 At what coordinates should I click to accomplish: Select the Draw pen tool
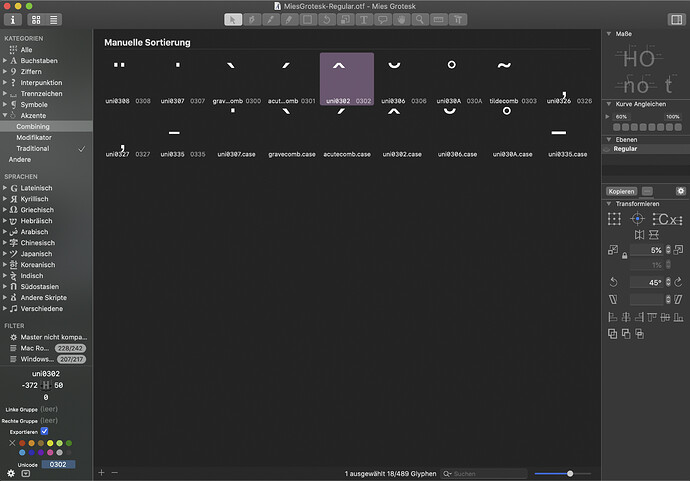[252, 19]
